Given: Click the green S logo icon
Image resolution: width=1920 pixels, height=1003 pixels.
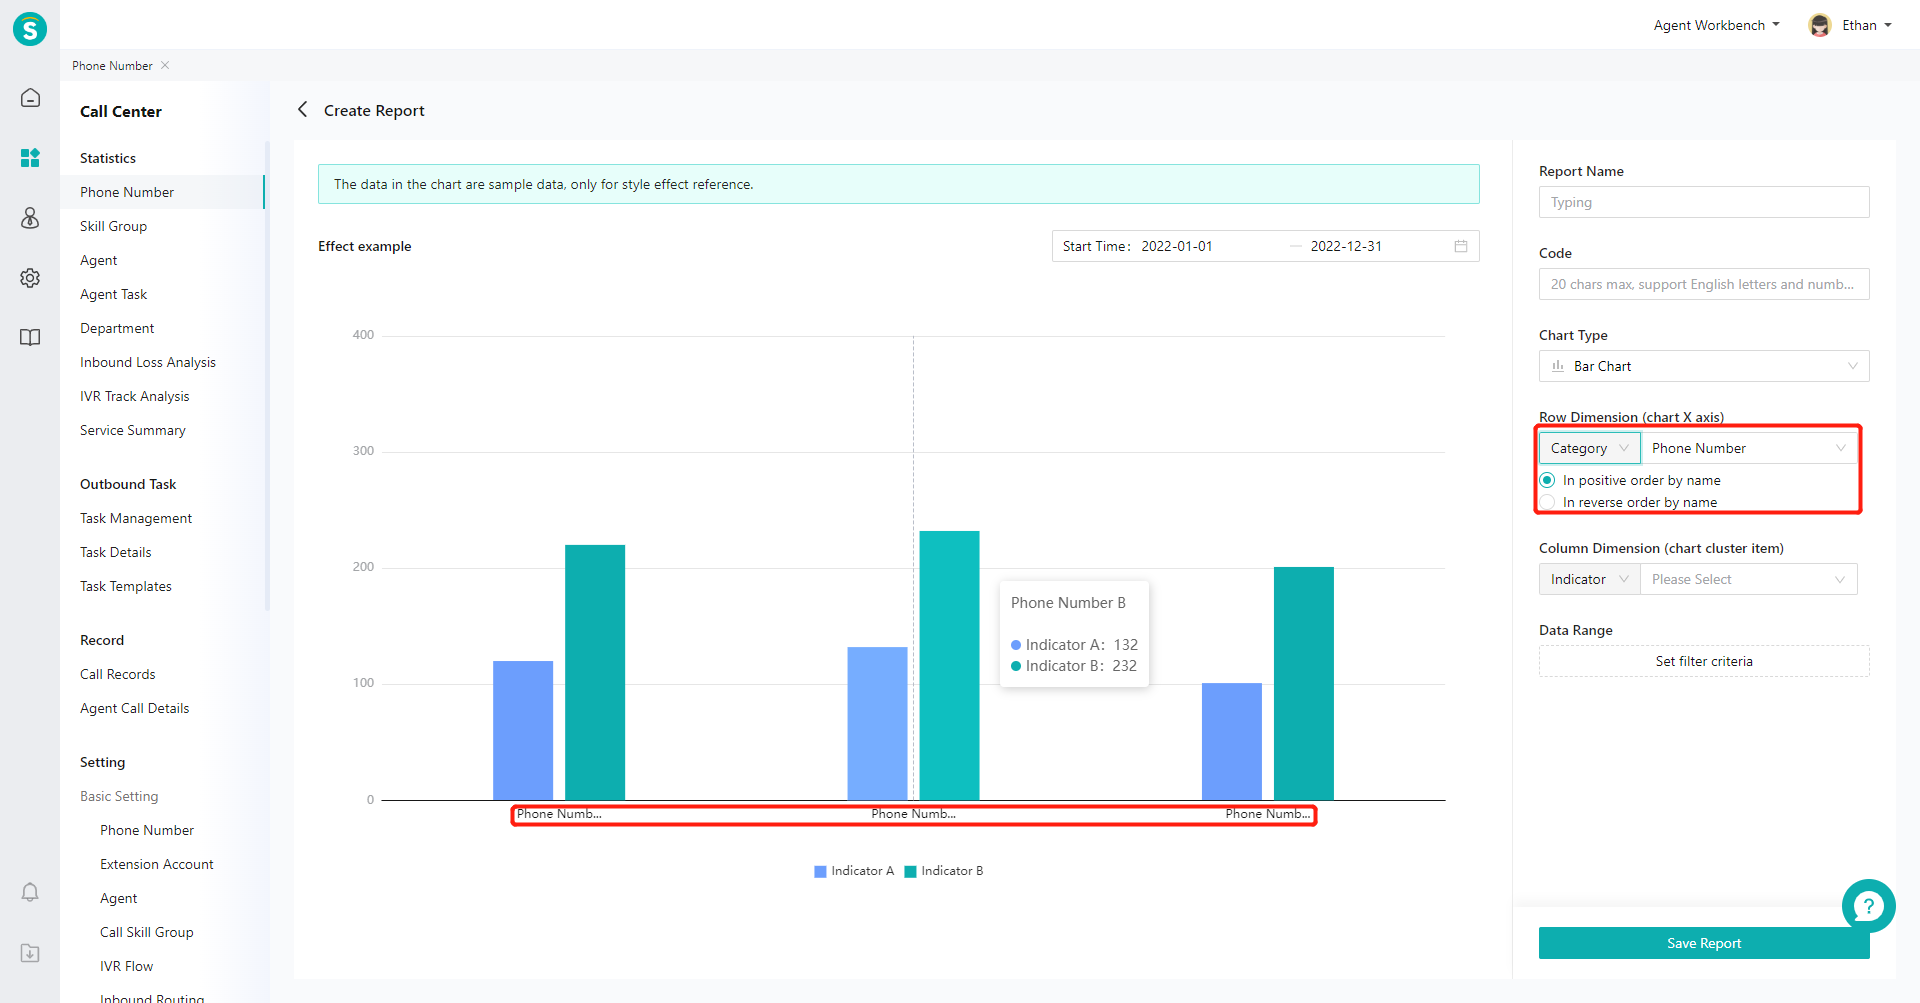Looking at the screenshot, I should (x=30, y=29).
